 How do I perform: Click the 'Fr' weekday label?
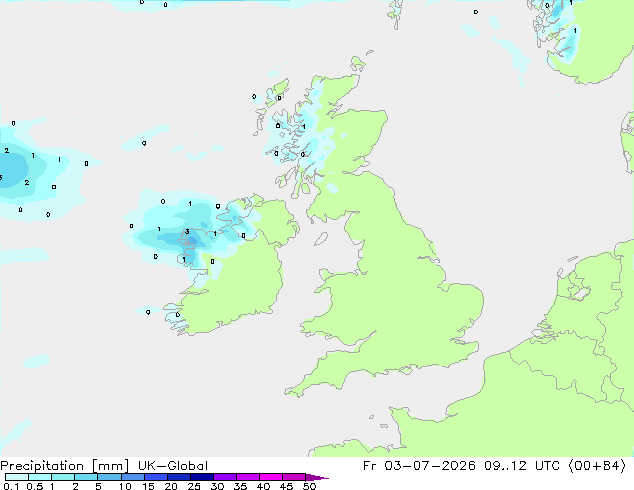[369, 466]
